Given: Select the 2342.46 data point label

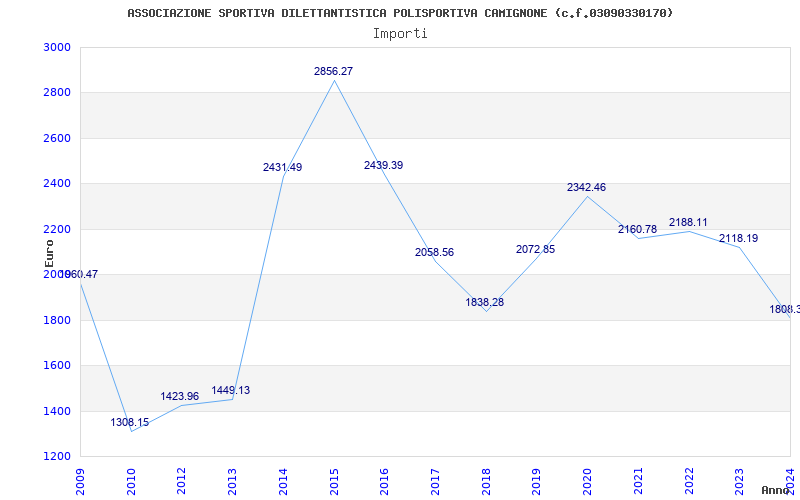Looking at the screenshot, I should (x=586, y=188).
